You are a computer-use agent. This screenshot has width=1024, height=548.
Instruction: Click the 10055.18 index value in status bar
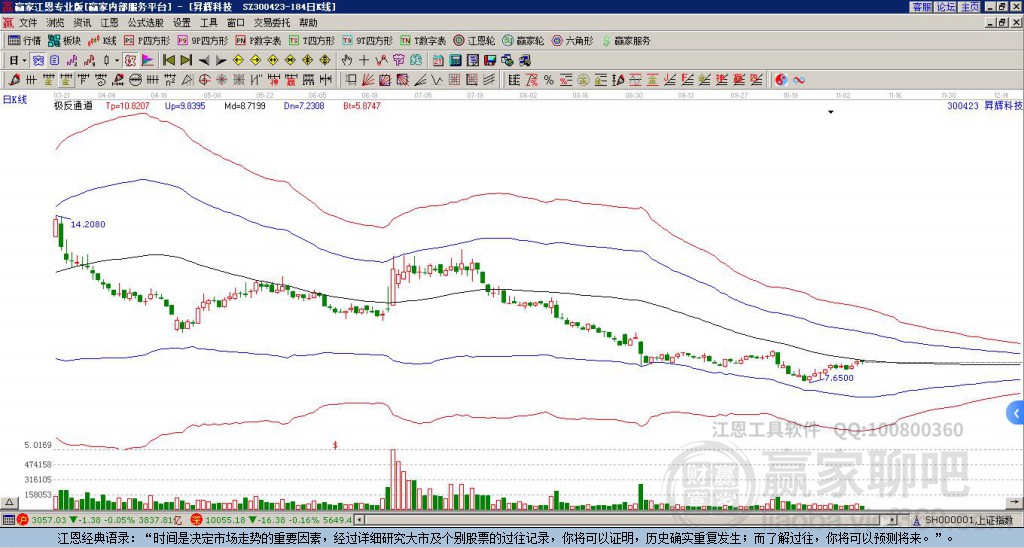pyautogui.click(x=223, y=520)
